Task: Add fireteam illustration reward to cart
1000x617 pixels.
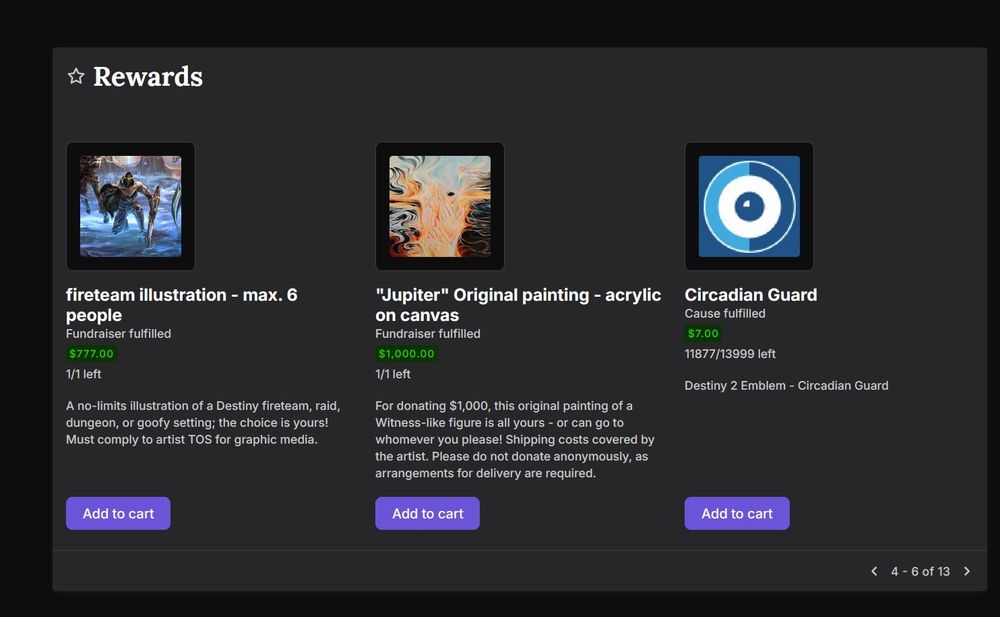Action: (x=118, y=513)
